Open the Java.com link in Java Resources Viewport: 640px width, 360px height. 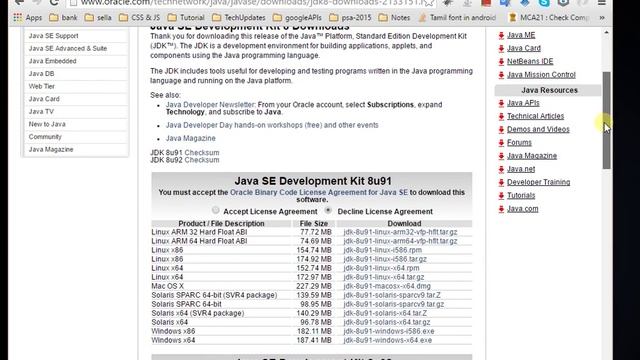(x=522, y=209)
